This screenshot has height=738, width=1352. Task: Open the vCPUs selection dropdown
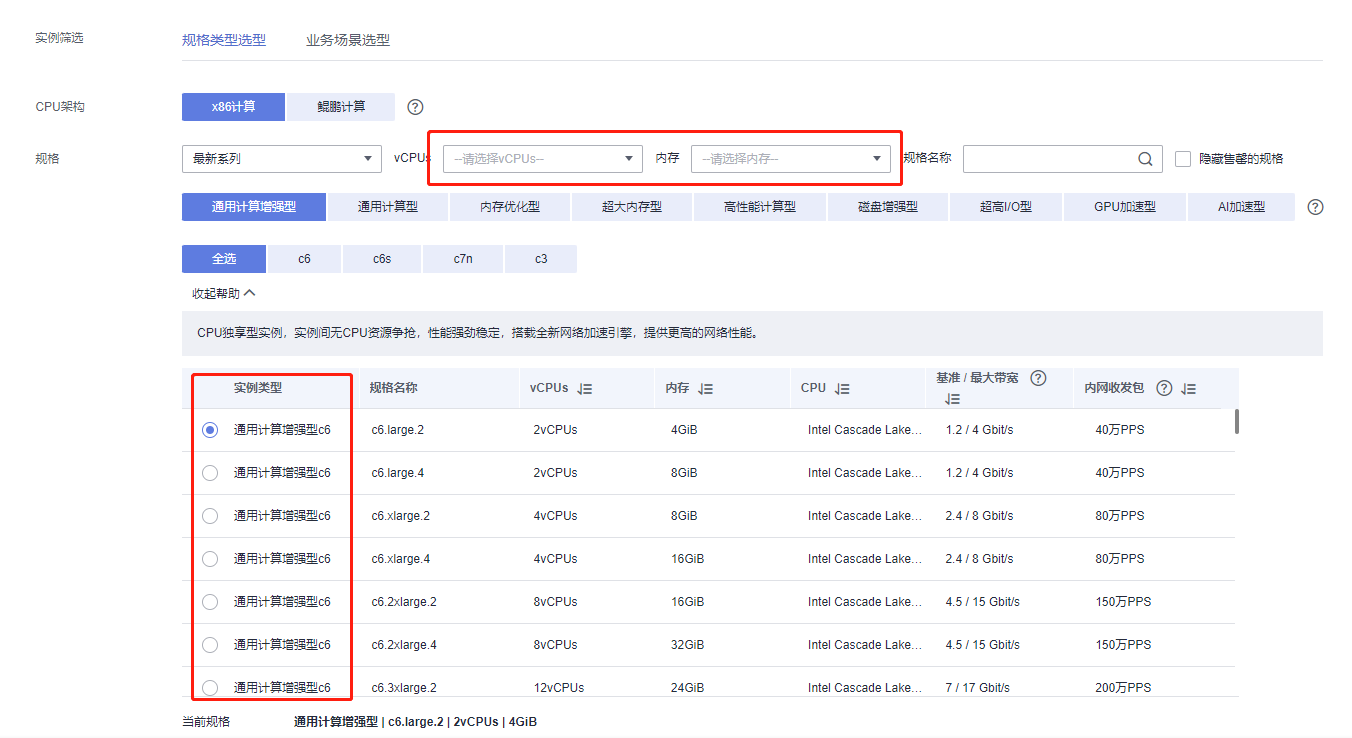pyautogui.click(x=540, y=158)
